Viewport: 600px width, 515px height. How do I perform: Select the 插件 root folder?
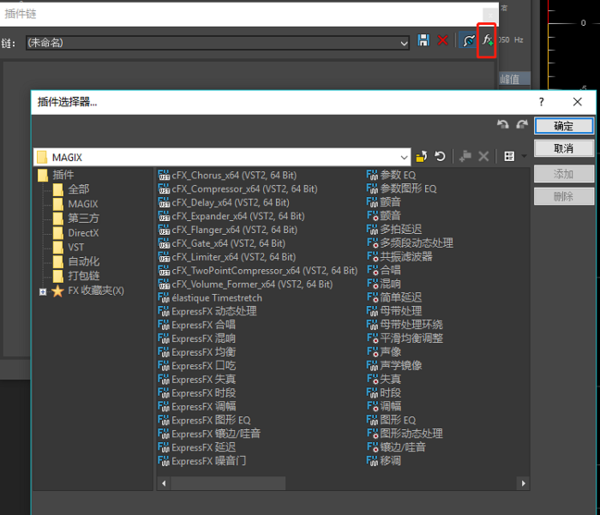click(x=56, y=175)
